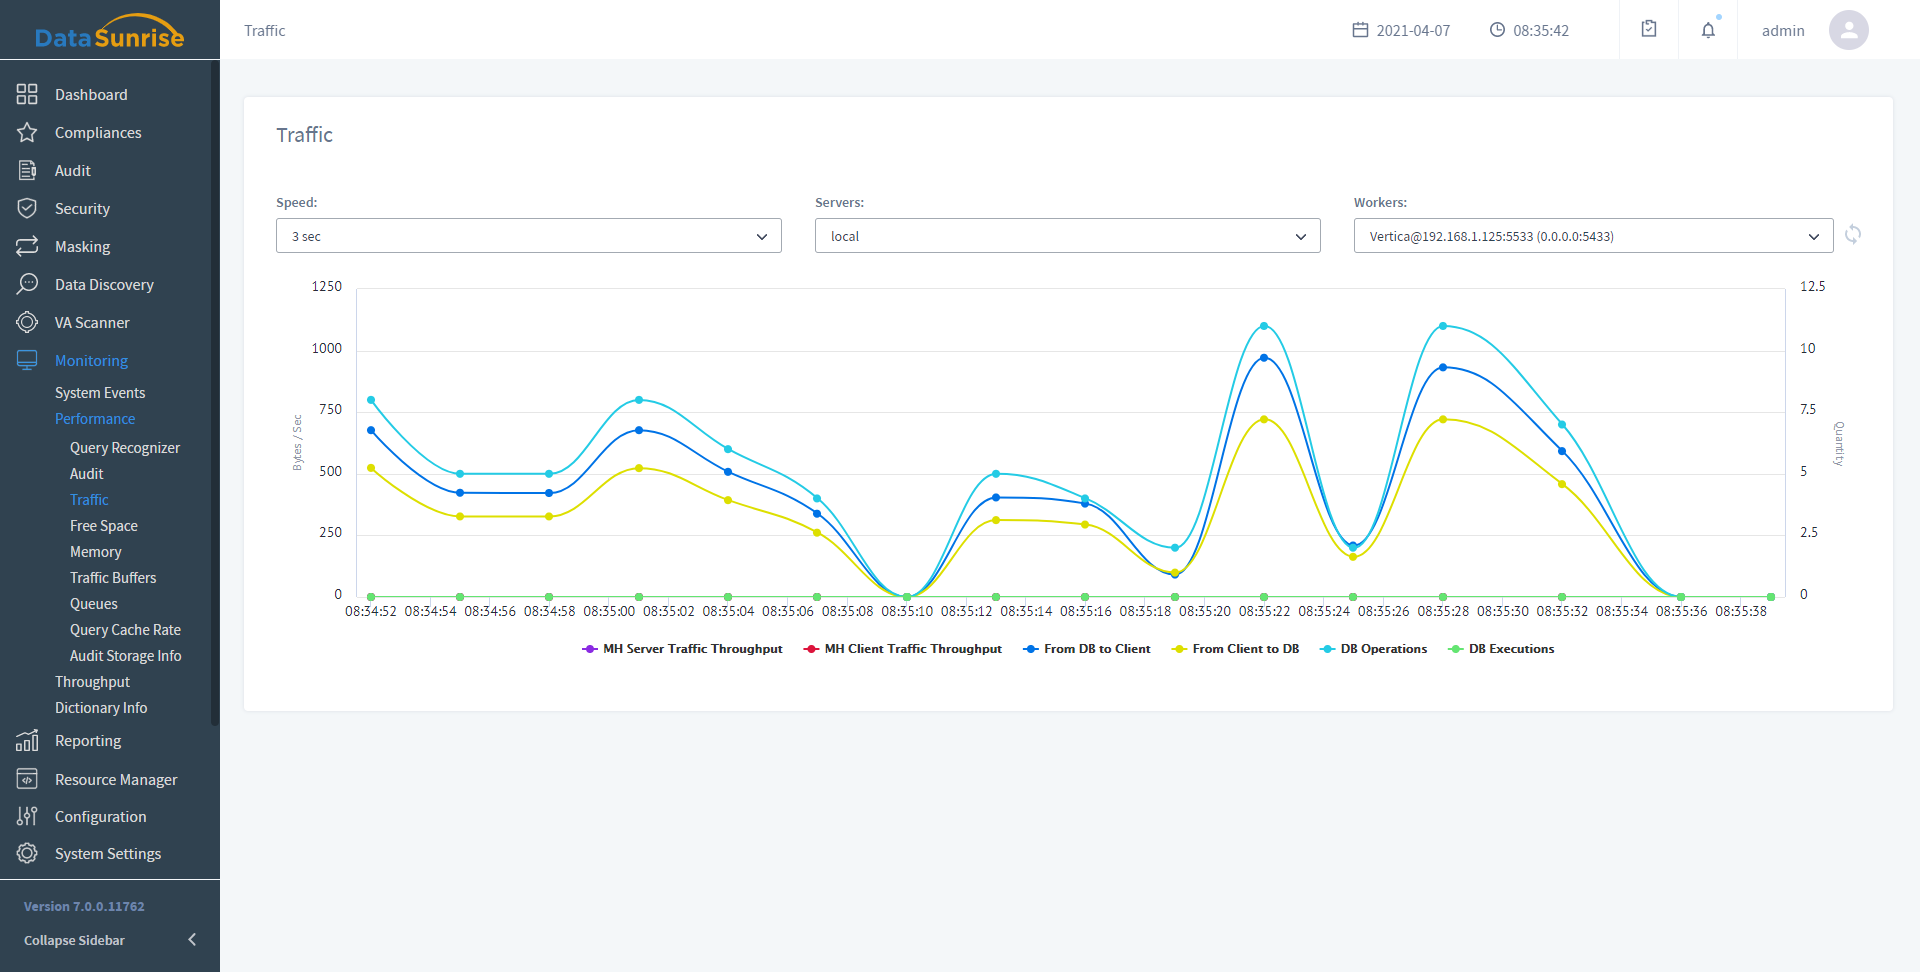The height and width of the screenshot is (972, 1920).
Task: Click the admin user avatar icon
Action: (x=1848, y=30)
